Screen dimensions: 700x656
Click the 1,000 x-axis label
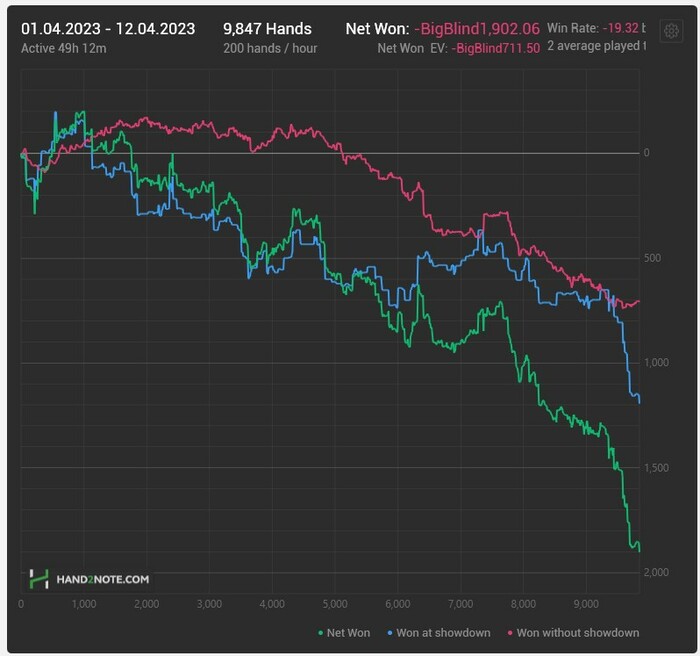coord(84,604)
